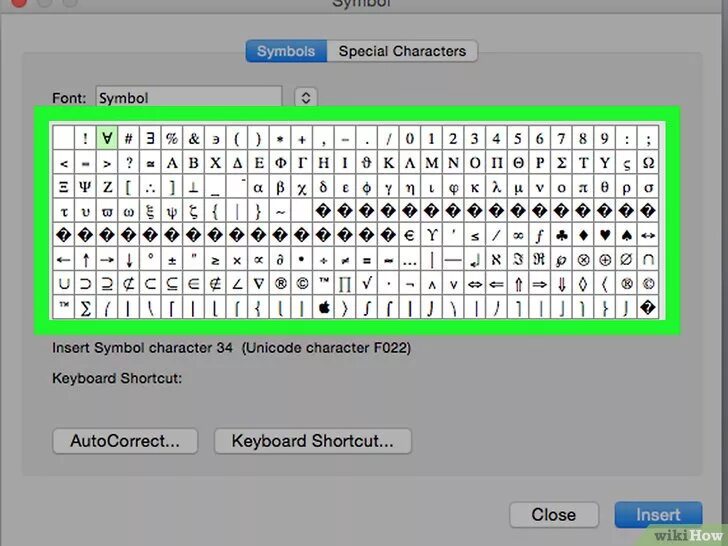Screen dimensions: 728x546
Task: Choose the heart ♥ suit symbol
Action: (605, 235)
